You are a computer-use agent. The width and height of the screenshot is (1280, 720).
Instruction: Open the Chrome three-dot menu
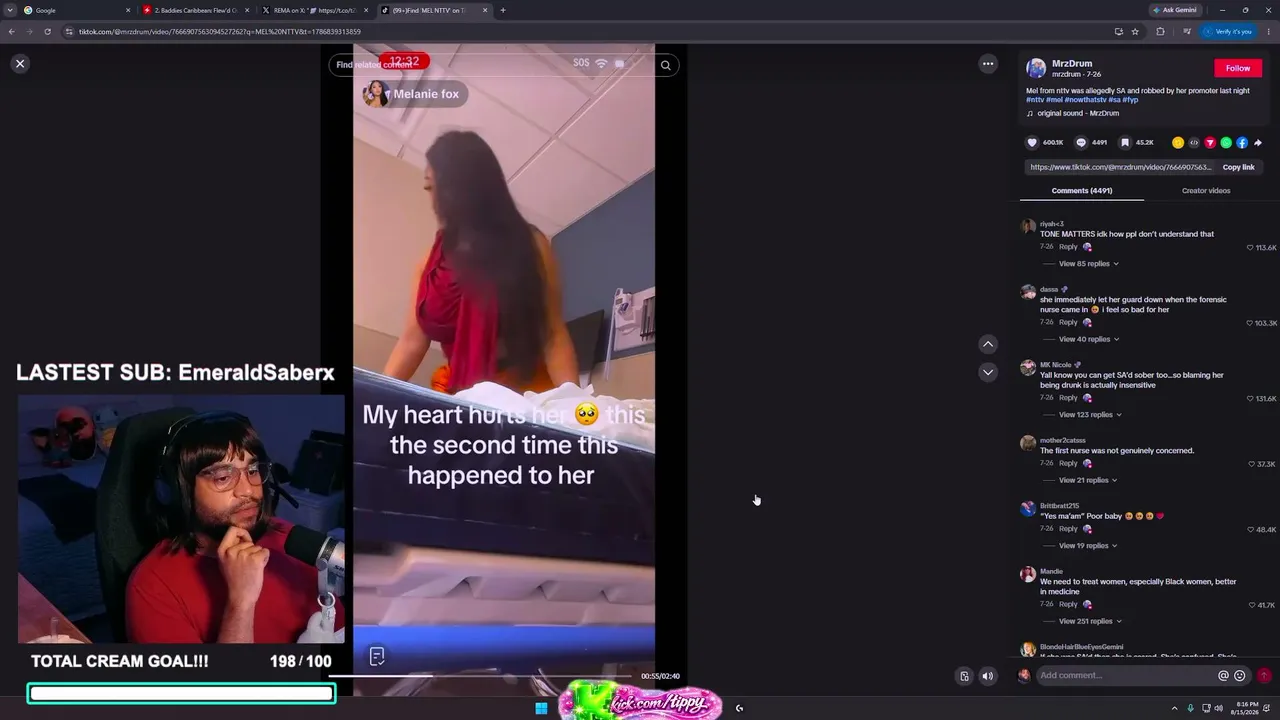(1270, 32)
